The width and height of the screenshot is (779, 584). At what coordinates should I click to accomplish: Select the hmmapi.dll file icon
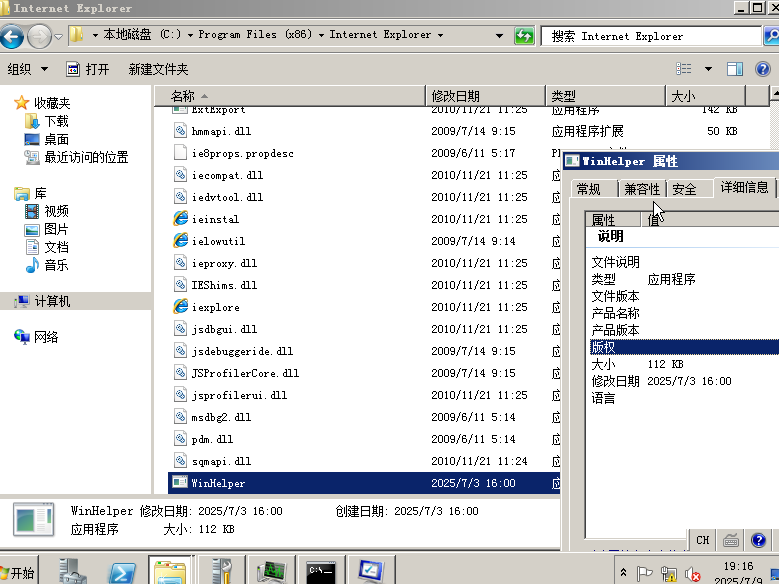pyautogui.click(x=180, y=131)
